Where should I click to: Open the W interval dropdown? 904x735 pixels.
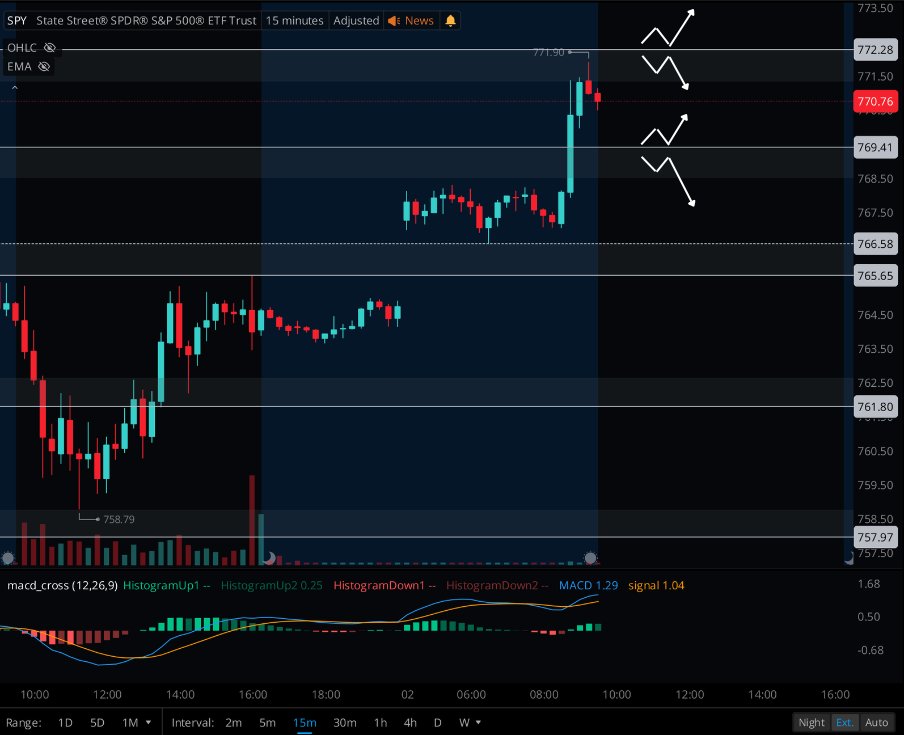click(469, 722)
